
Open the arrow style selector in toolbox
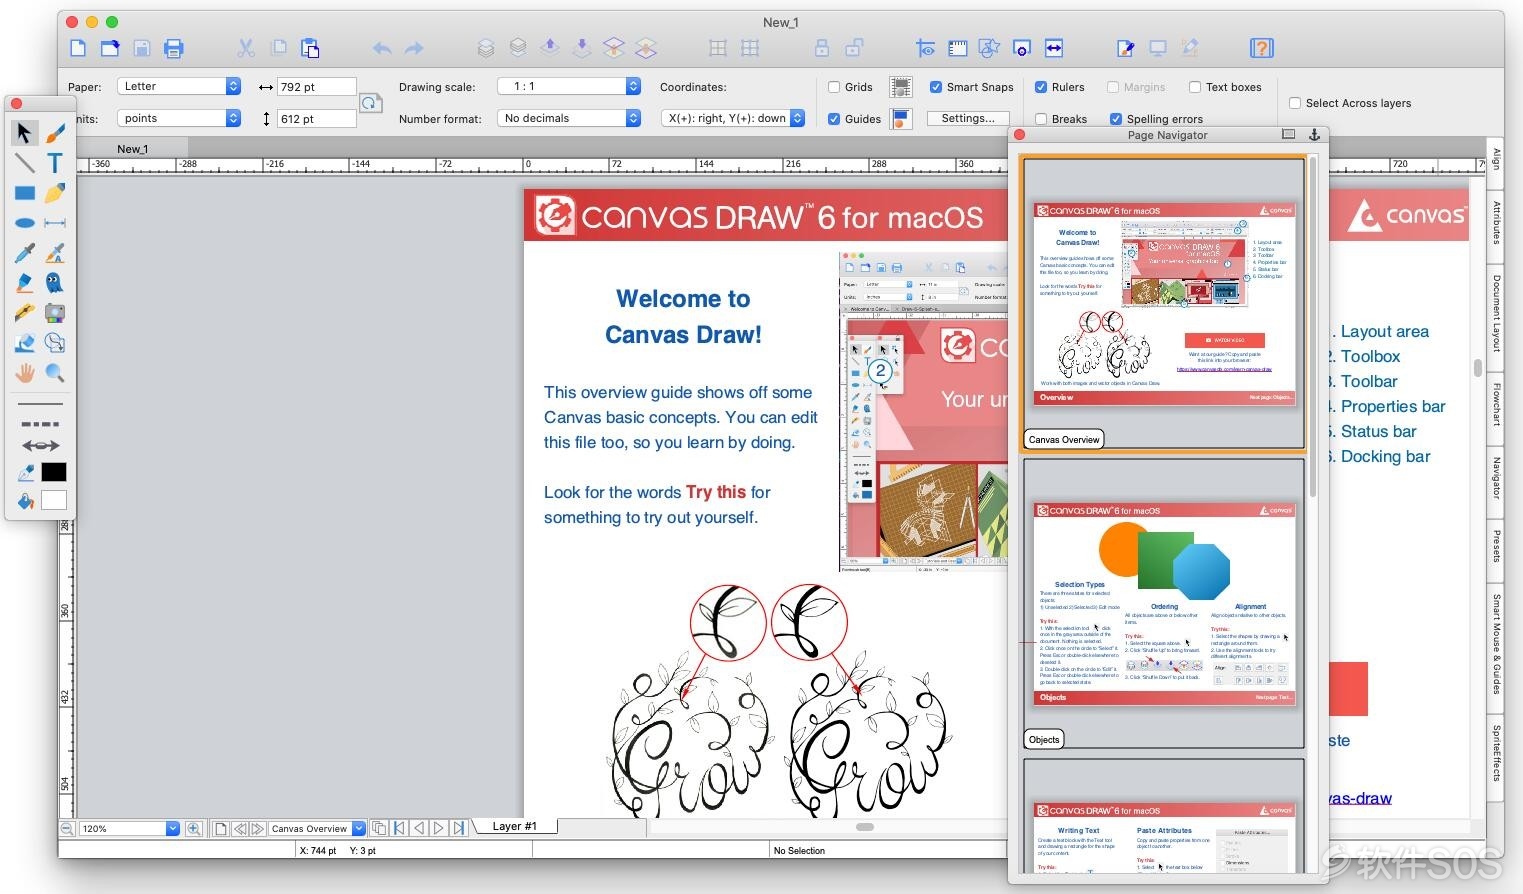pos(40,446)
